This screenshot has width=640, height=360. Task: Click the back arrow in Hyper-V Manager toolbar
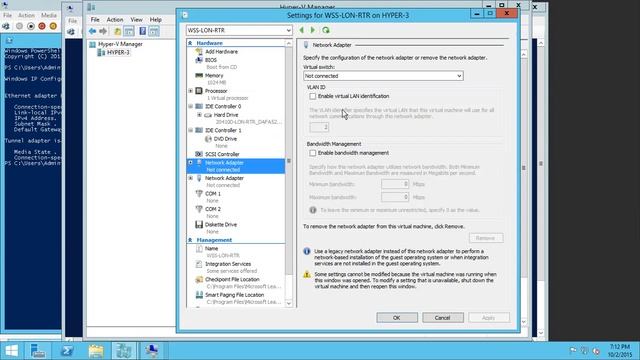click(93, 31)
